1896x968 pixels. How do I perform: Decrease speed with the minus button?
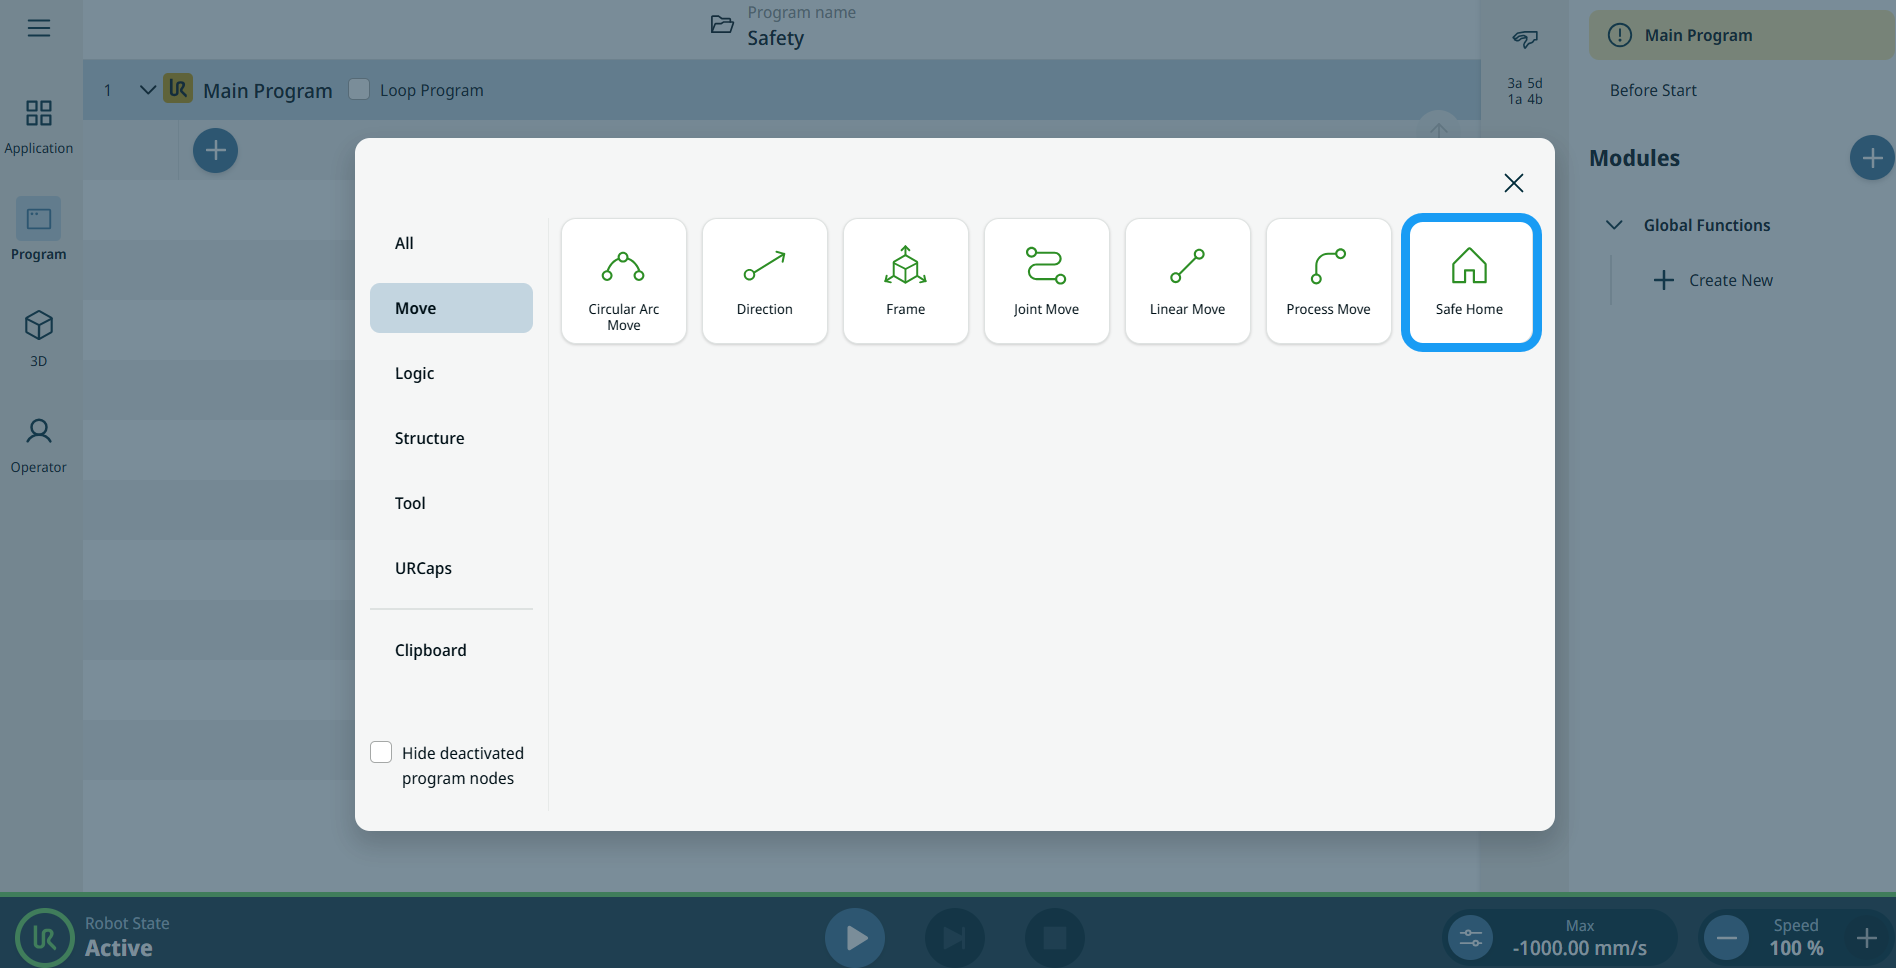1726,938
